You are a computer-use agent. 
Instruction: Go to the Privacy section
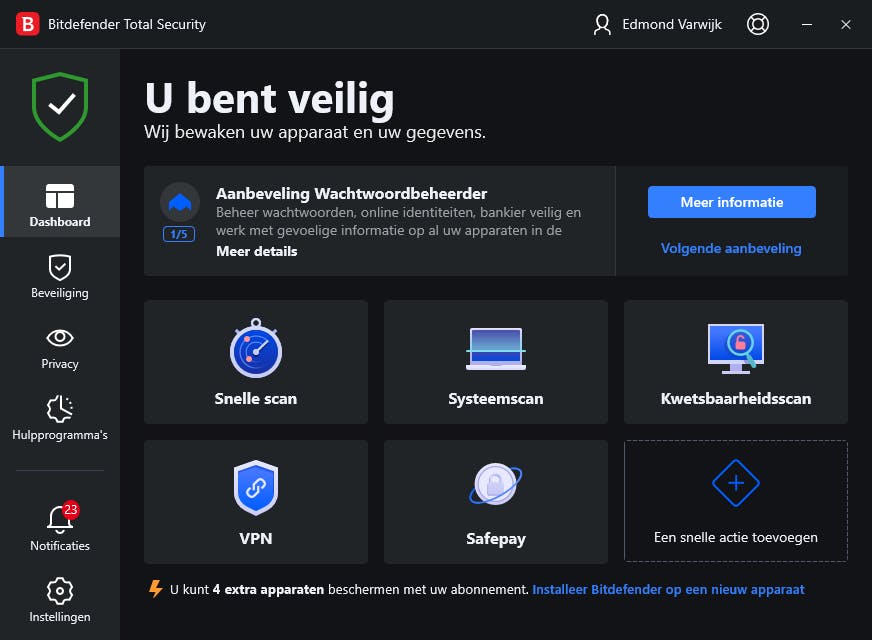(x=60, y=346)
